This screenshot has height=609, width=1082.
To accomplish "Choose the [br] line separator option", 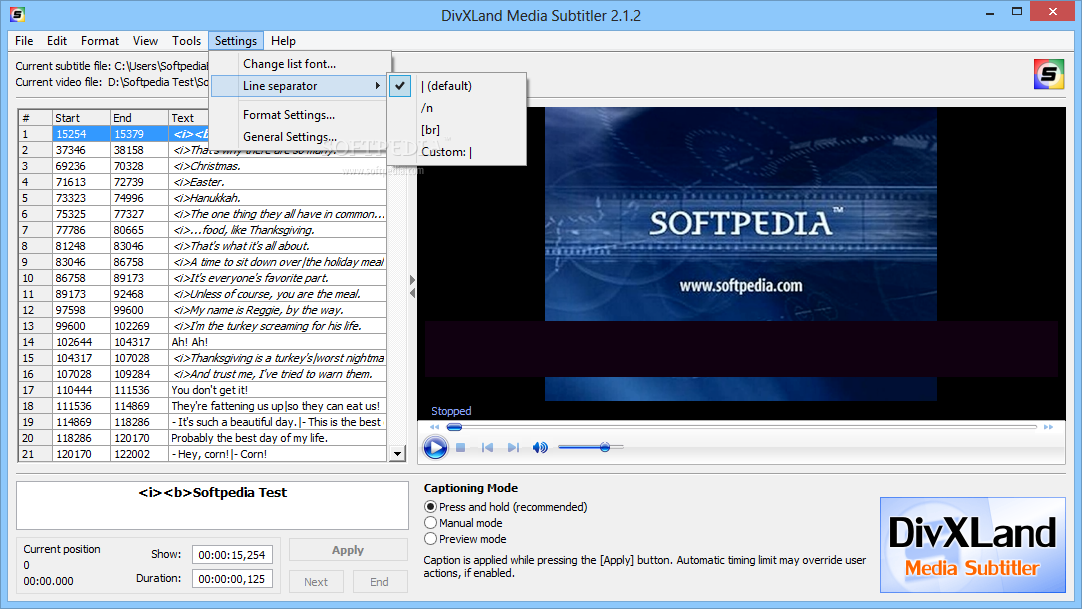I will (x=456, y=130).
